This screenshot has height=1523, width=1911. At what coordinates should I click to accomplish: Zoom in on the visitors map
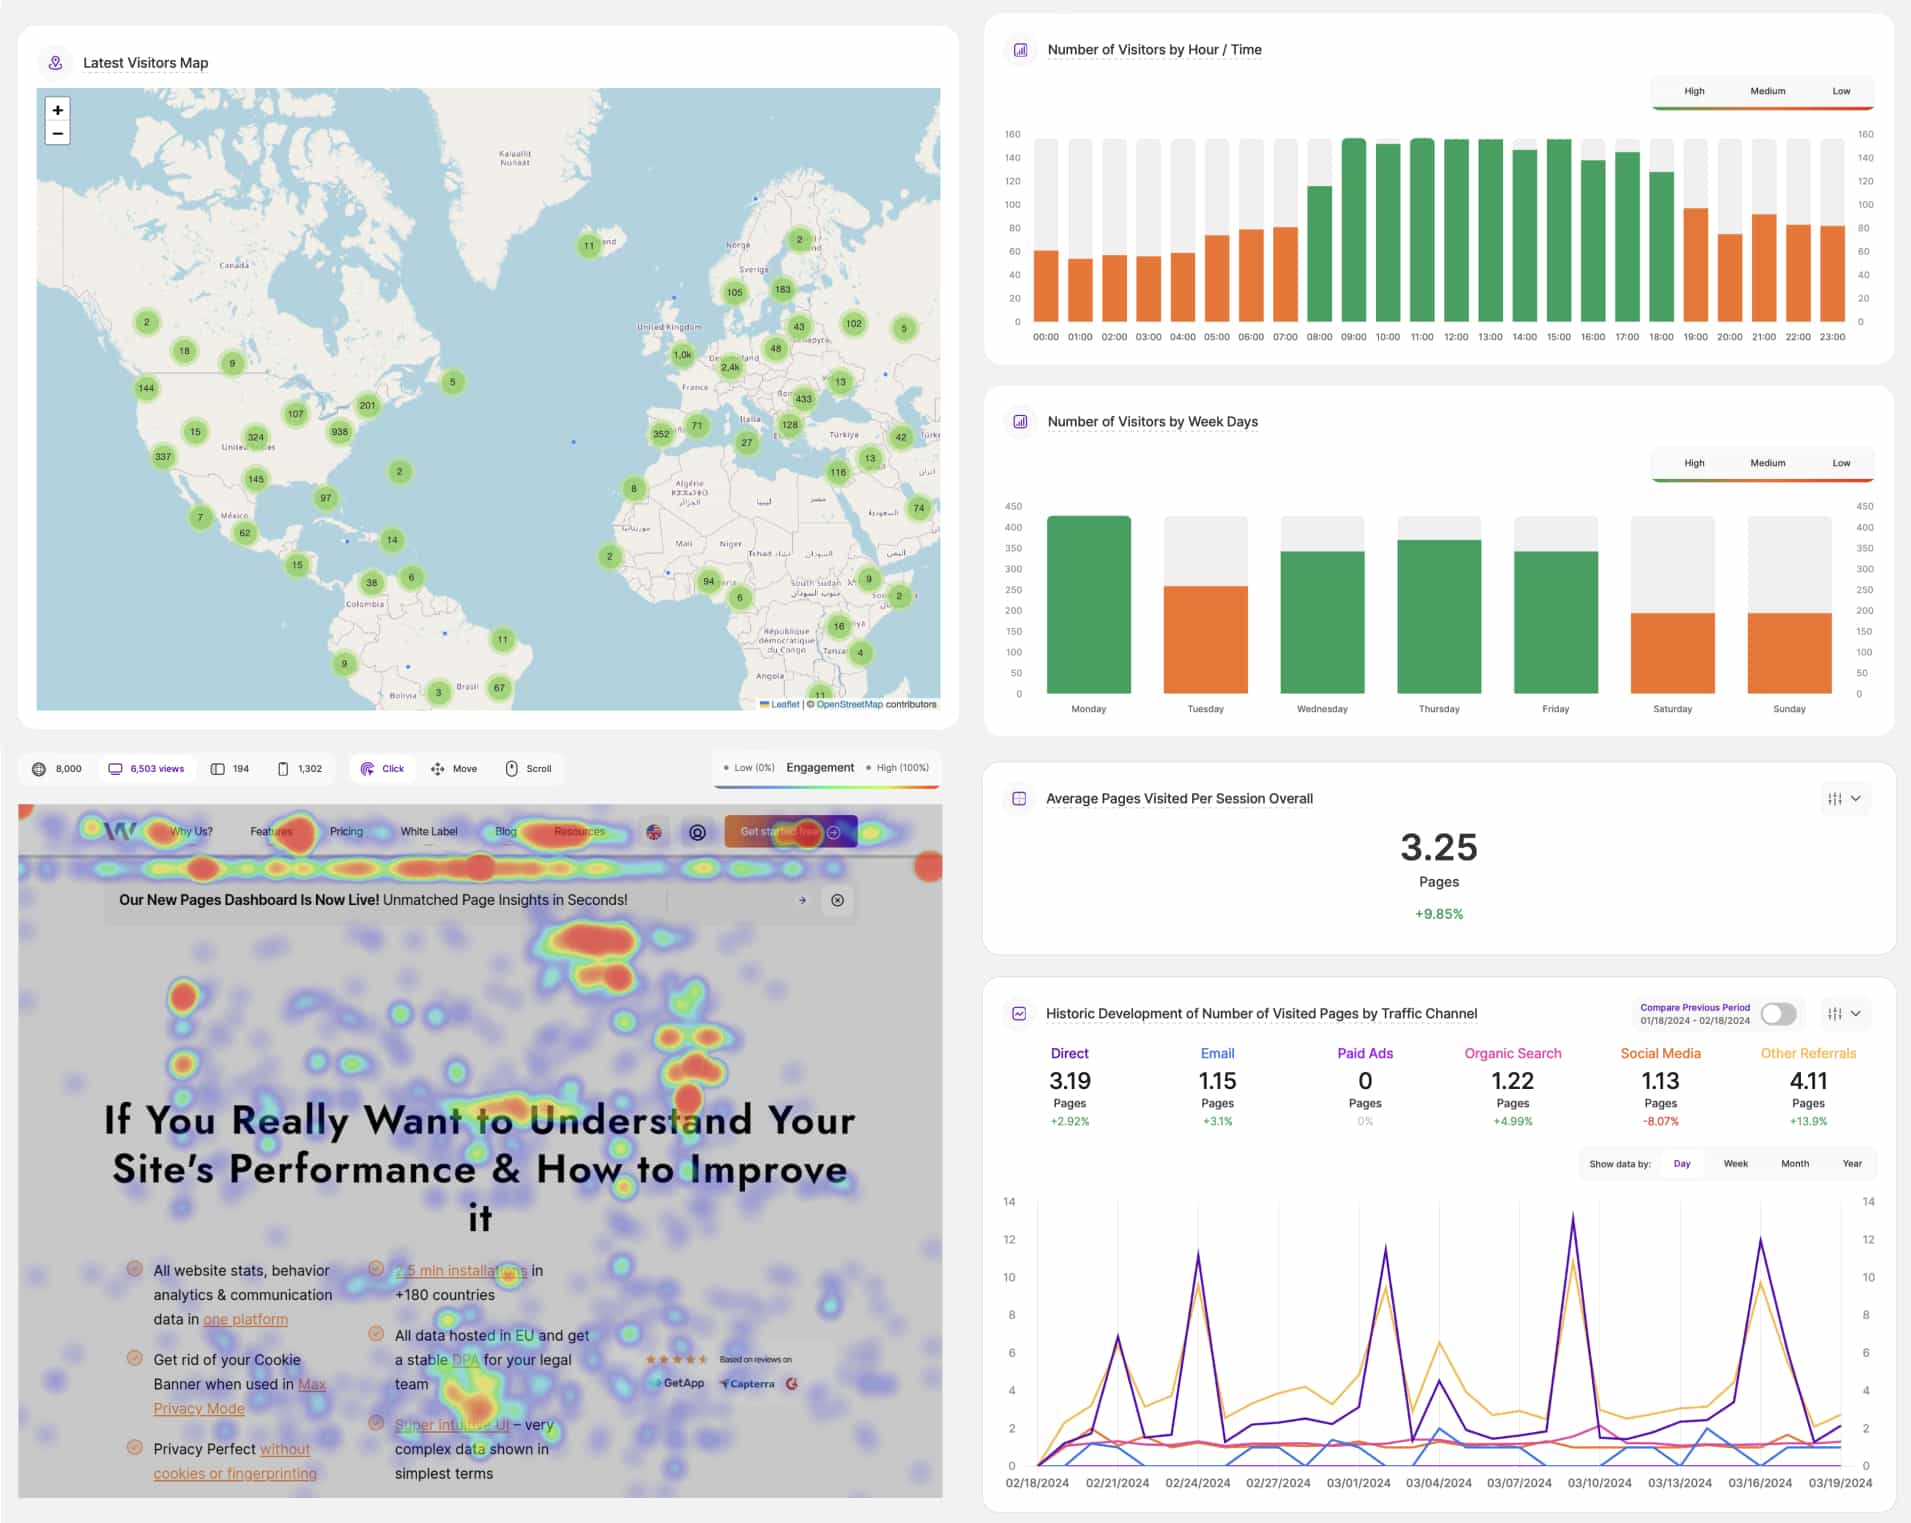point(58,110)
